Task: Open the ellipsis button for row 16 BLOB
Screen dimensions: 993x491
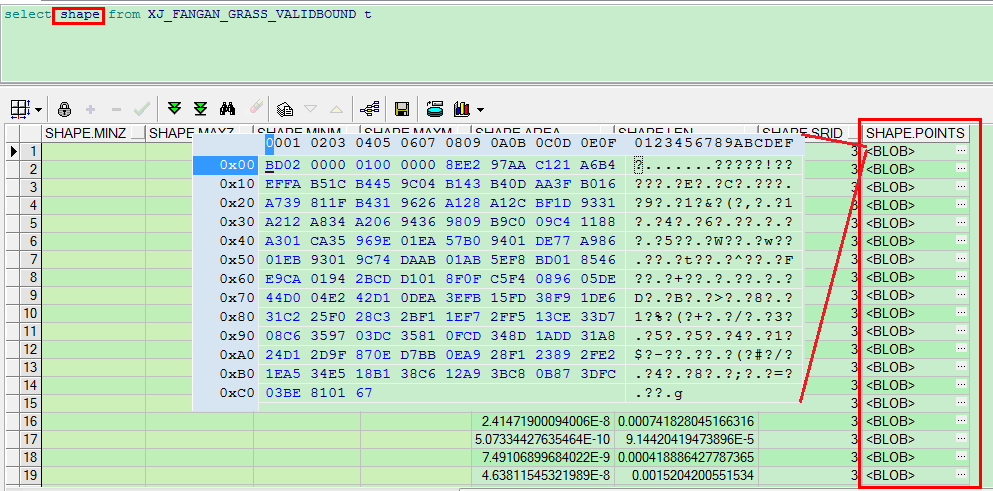Action: pyautogui.click(x=961, y=421)
